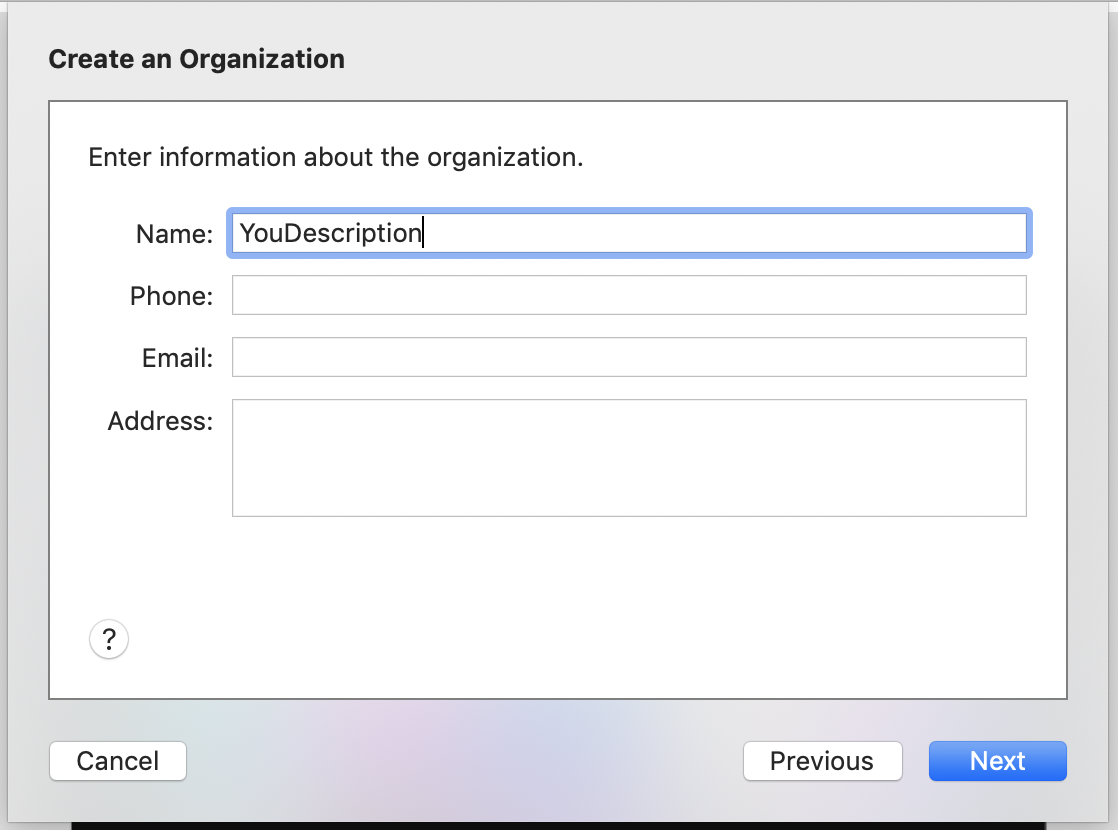
Task: Go back with the Previous button
Action: (x=822, y=761)
